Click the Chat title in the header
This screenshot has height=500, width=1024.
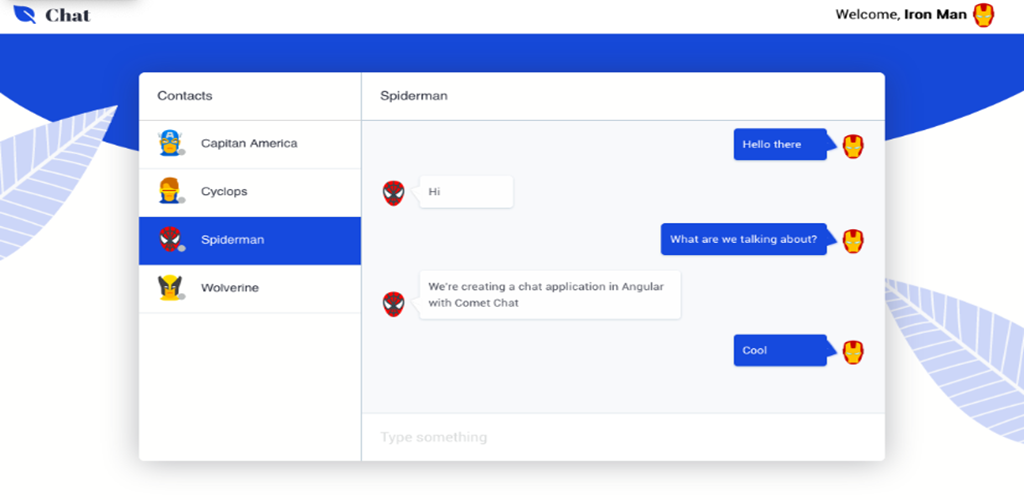pos(68,15)
